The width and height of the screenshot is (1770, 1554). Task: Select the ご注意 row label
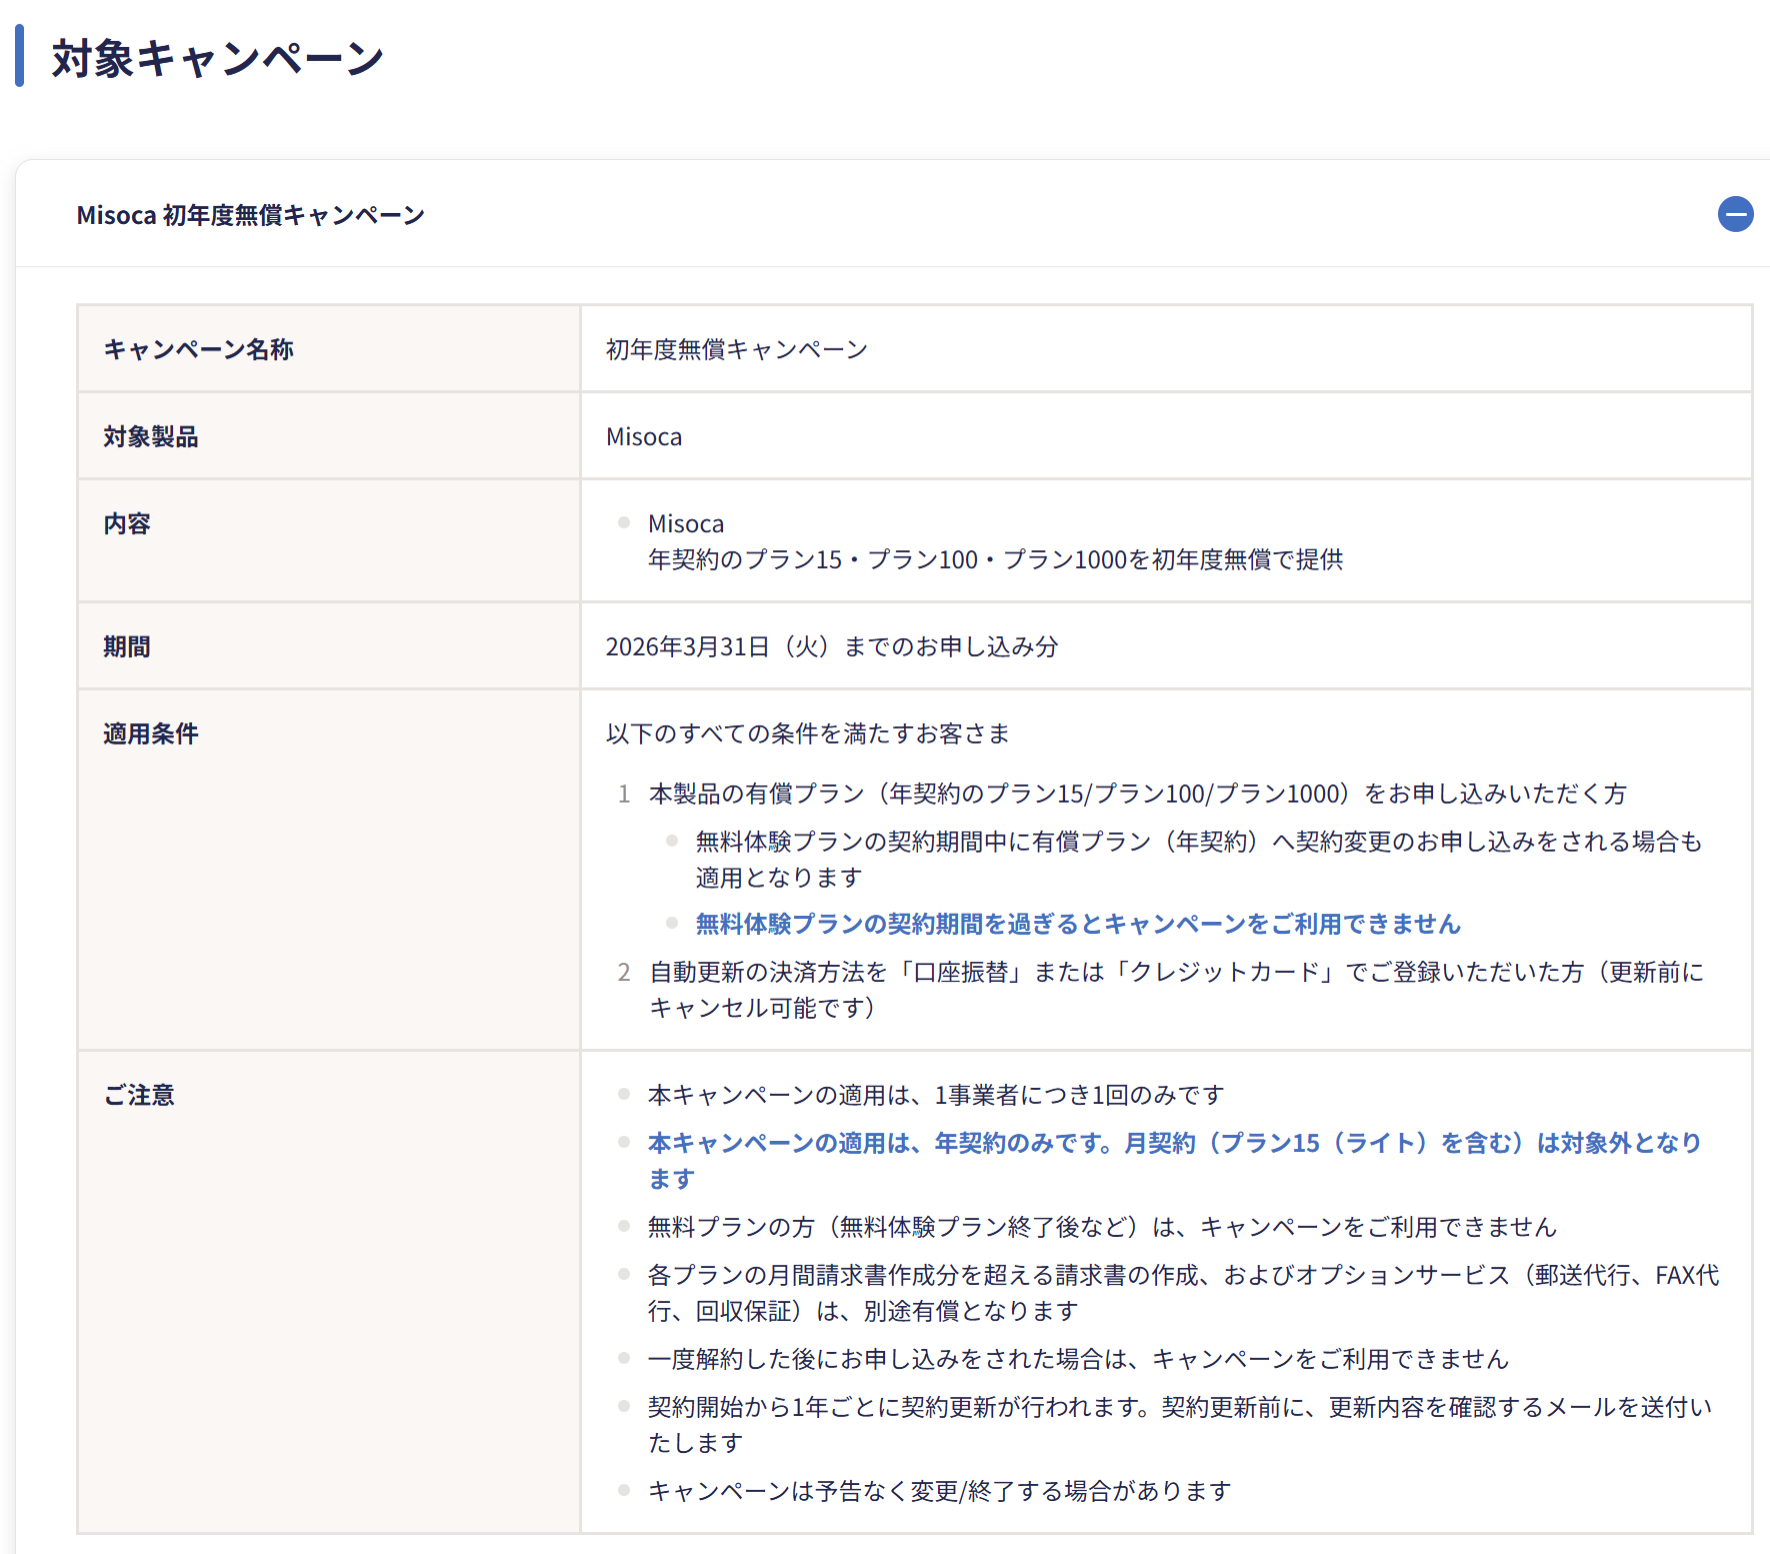click(139, 1095)
